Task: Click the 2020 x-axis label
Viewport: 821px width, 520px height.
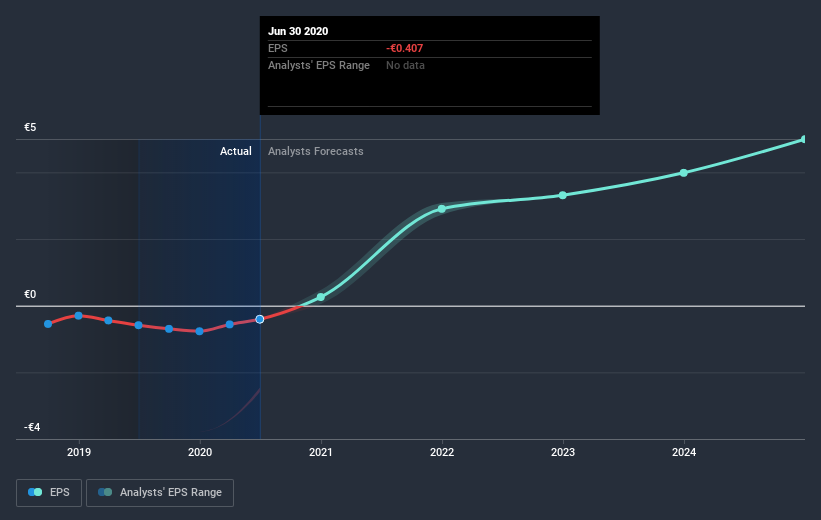Action: pos(200,452)
